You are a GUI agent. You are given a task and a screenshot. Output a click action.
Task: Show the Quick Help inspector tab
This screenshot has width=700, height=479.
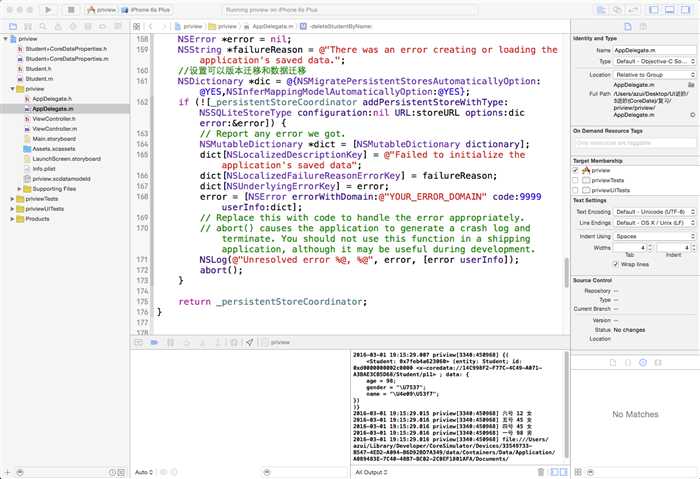coord(643,27)
